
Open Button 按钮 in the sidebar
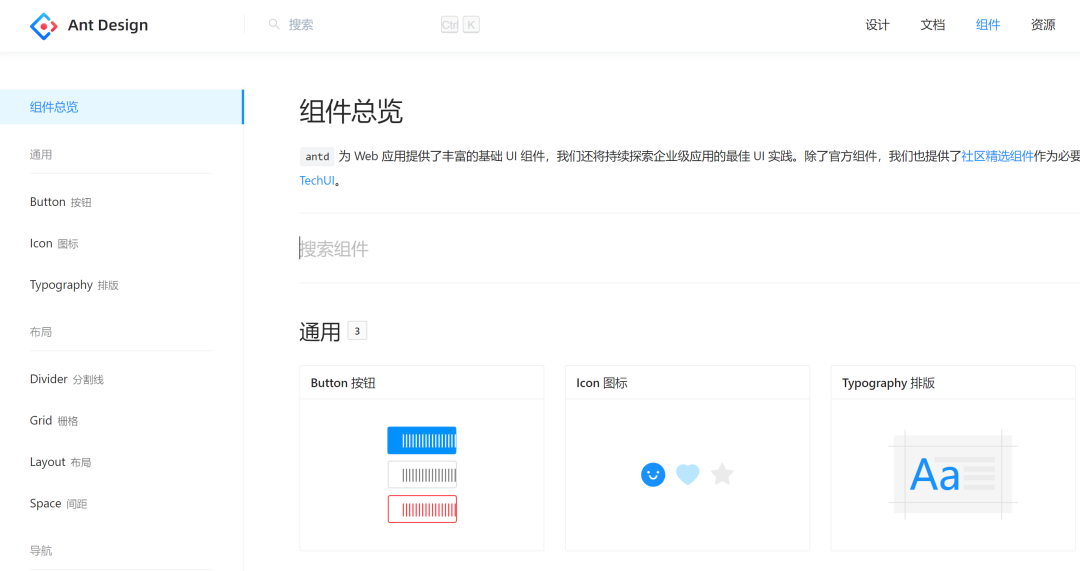point(60,202)
